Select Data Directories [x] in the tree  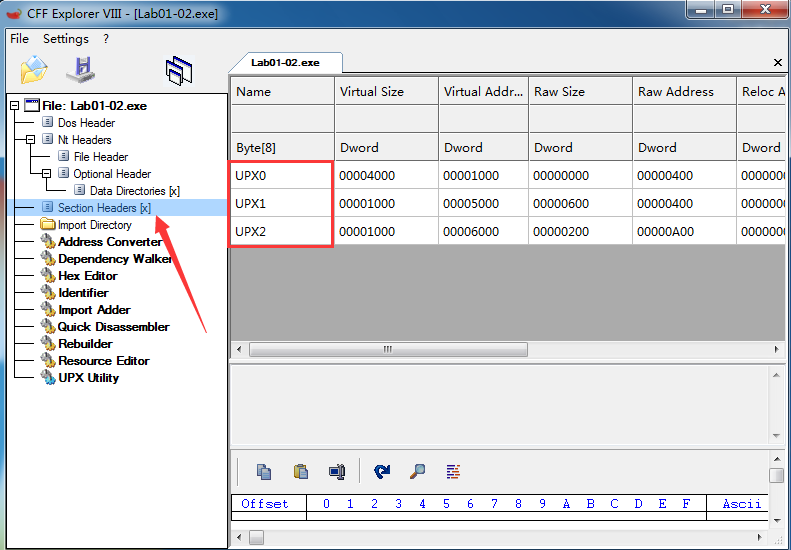[x=135, y=191]
